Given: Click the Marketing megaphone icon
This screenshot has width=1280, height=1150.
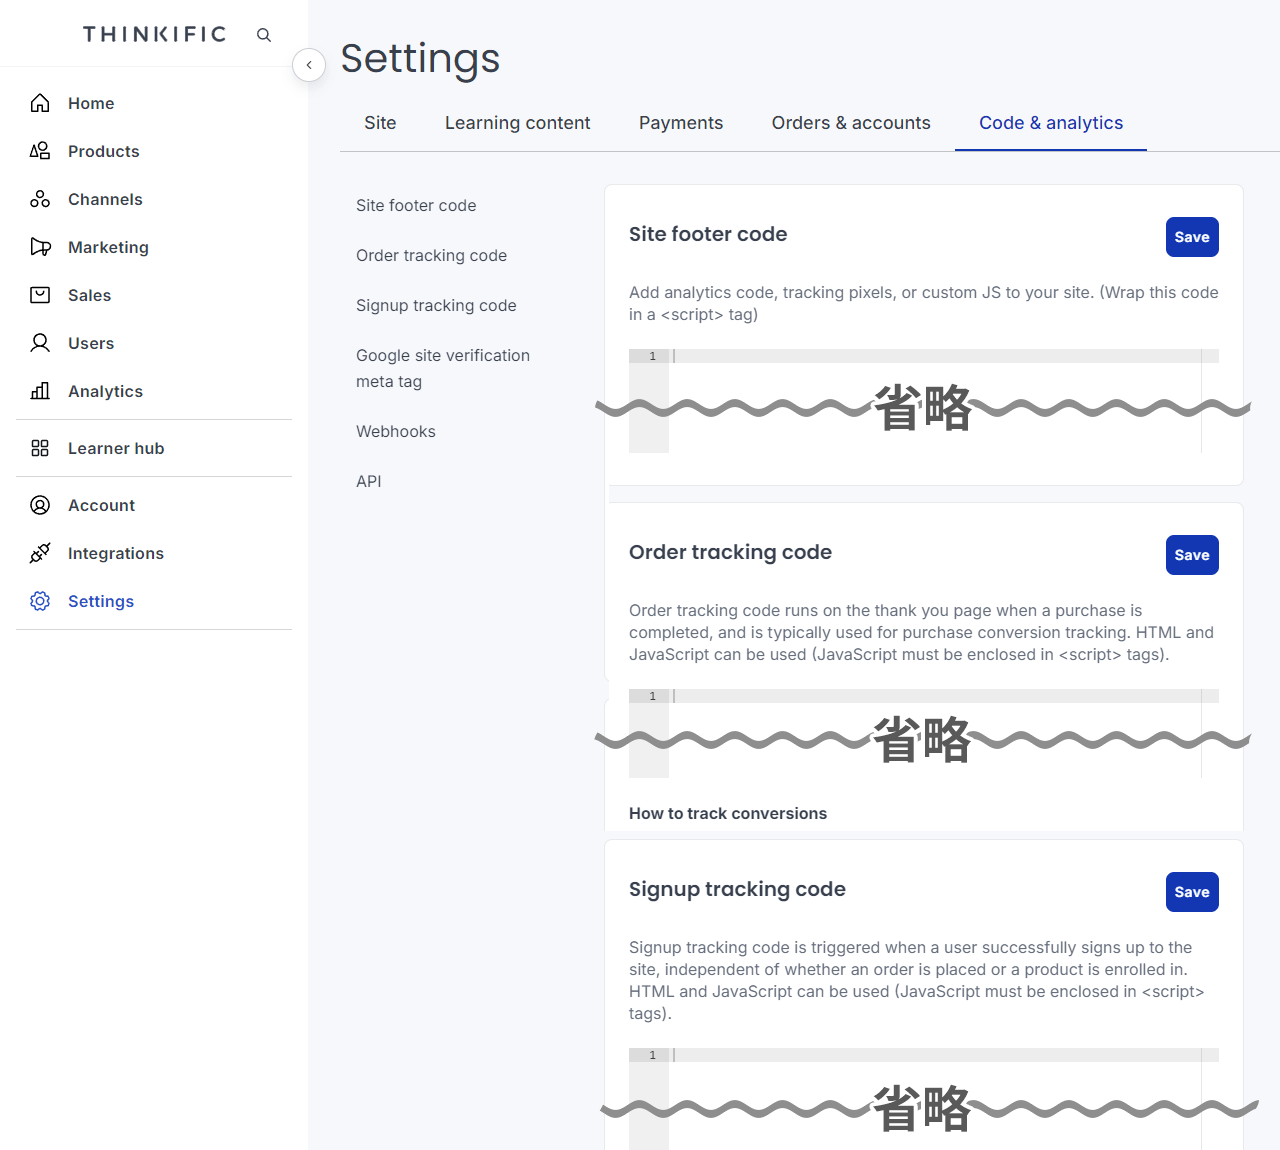Looking at the screenshot, I should pyautogui.click(x=40, y=247).
